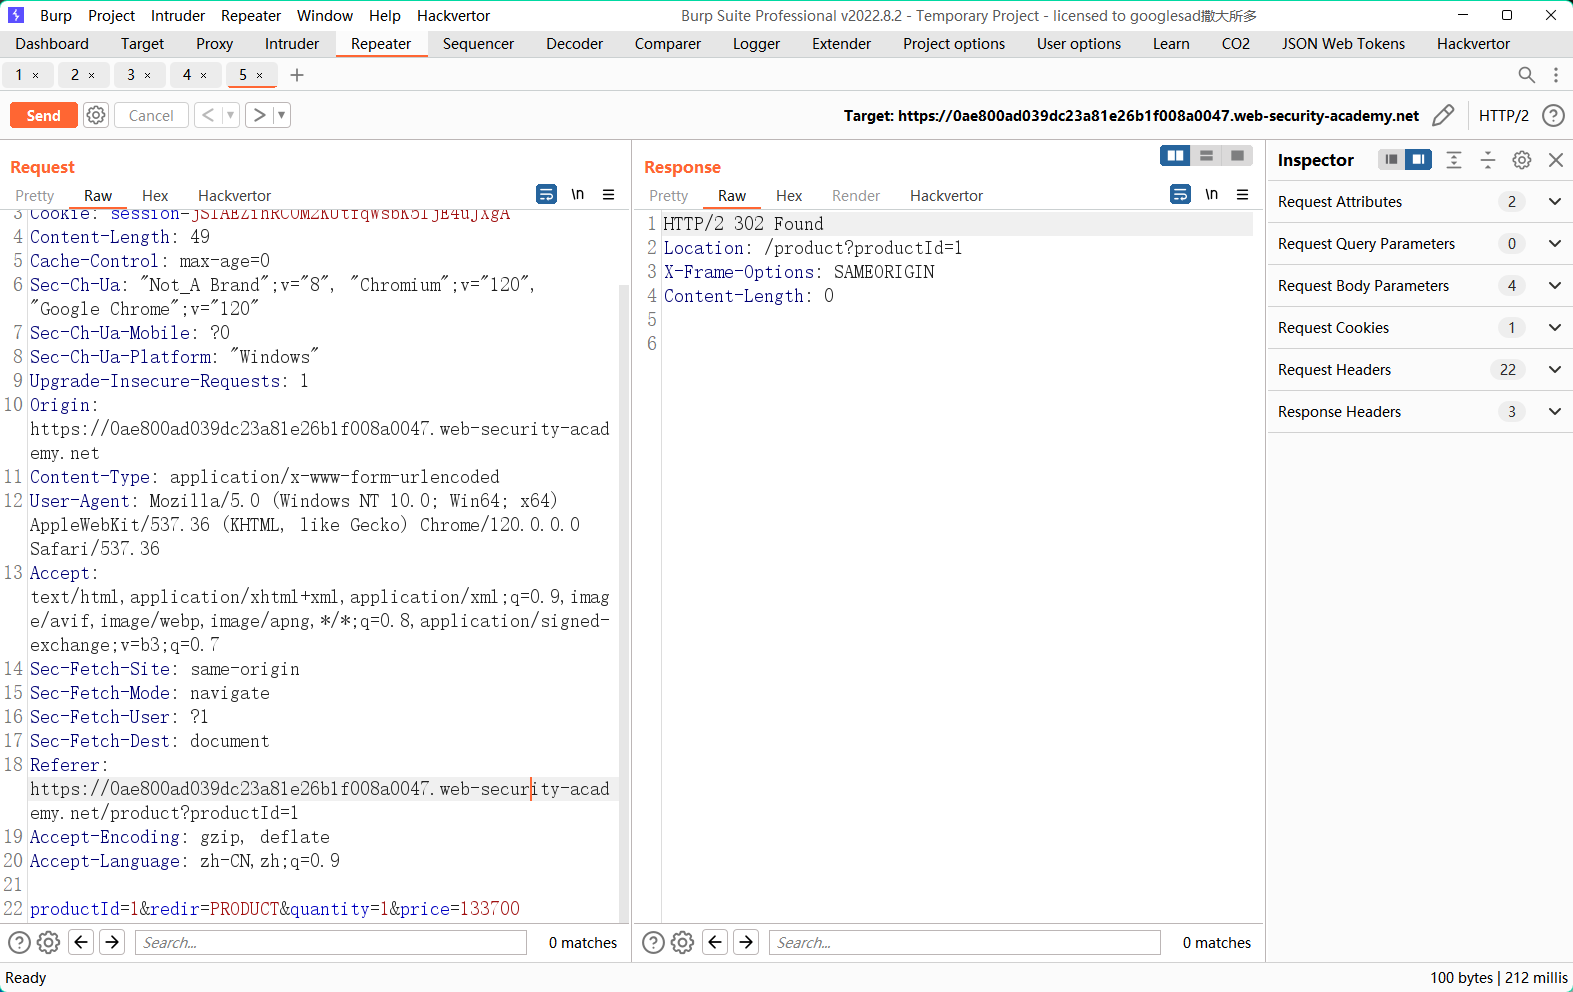1573x992 pixels.
Task: Select Repeater tab 4
Action: (x=187, y=75)
